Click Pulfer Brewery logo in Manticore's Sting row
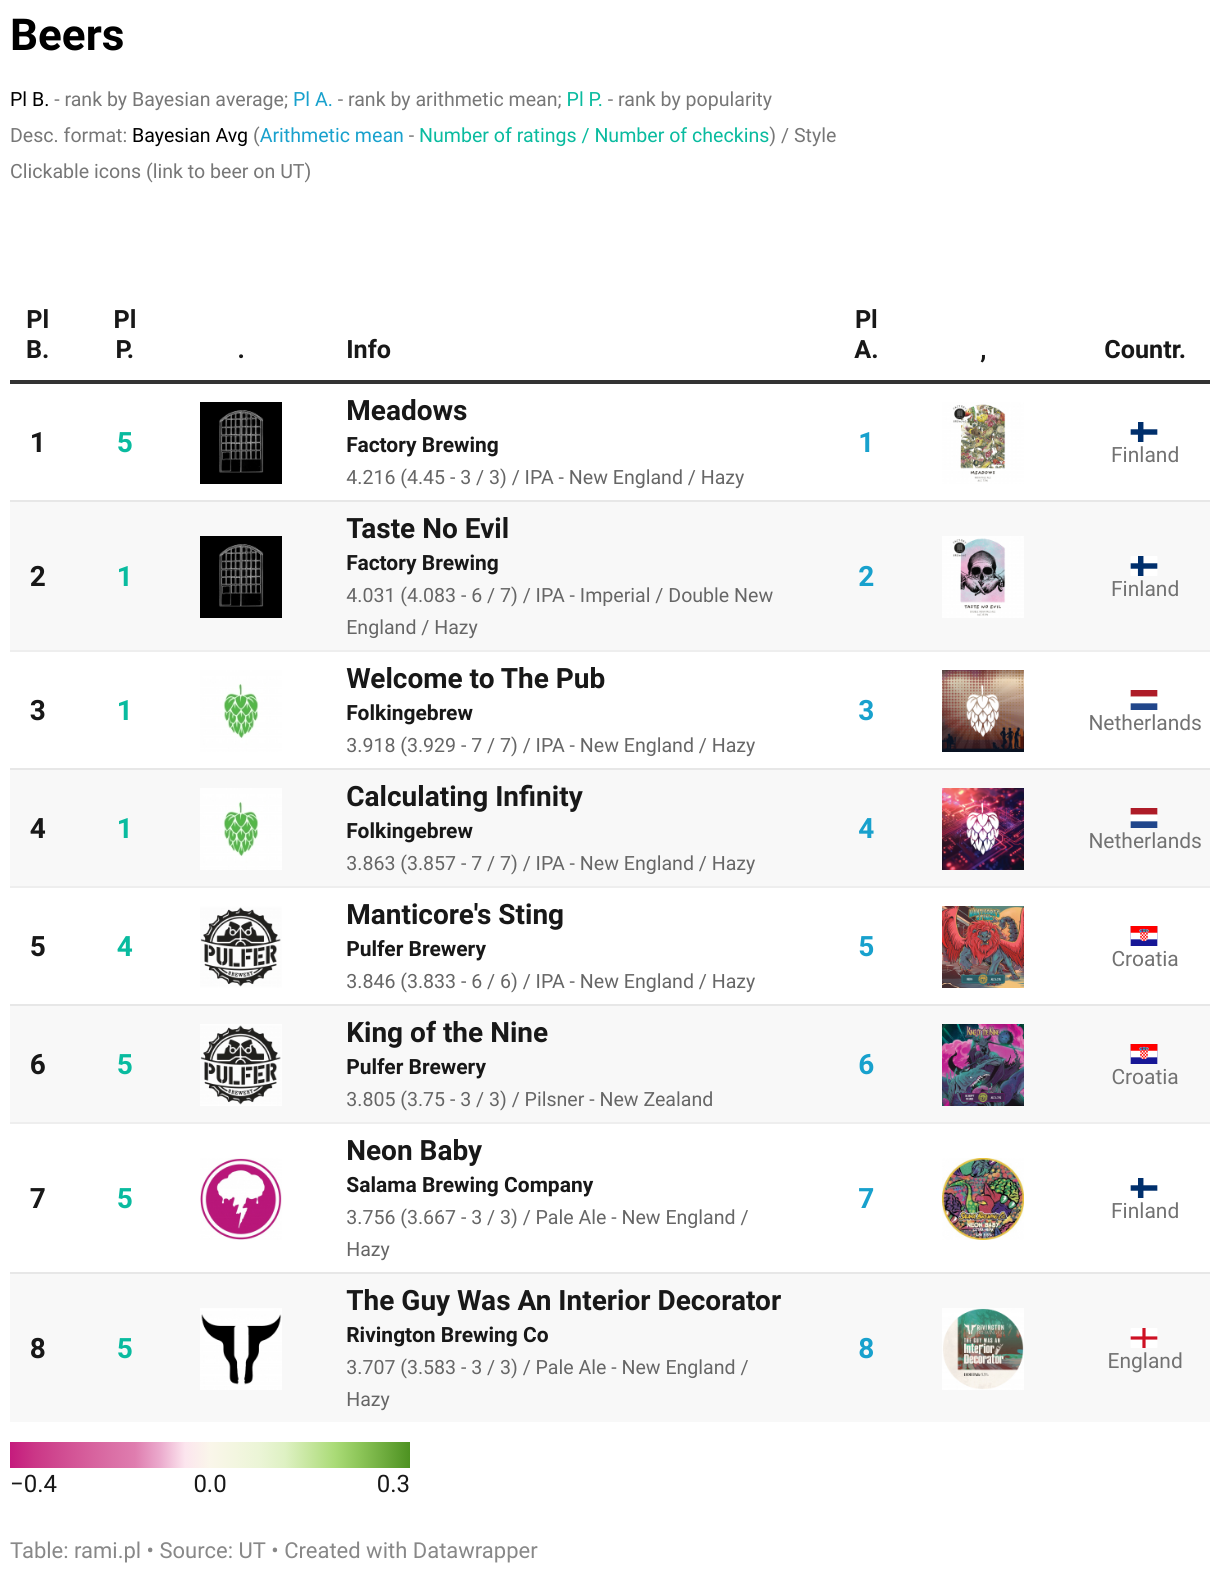The image size is (1220, 1574). (x=241, y=947)
